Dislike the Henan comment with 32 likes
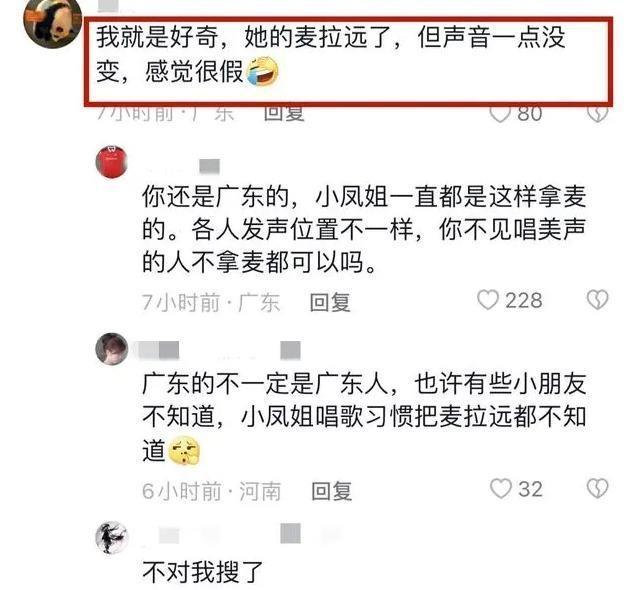The height and width of the screenshot is (590, 634). point(597,488)
